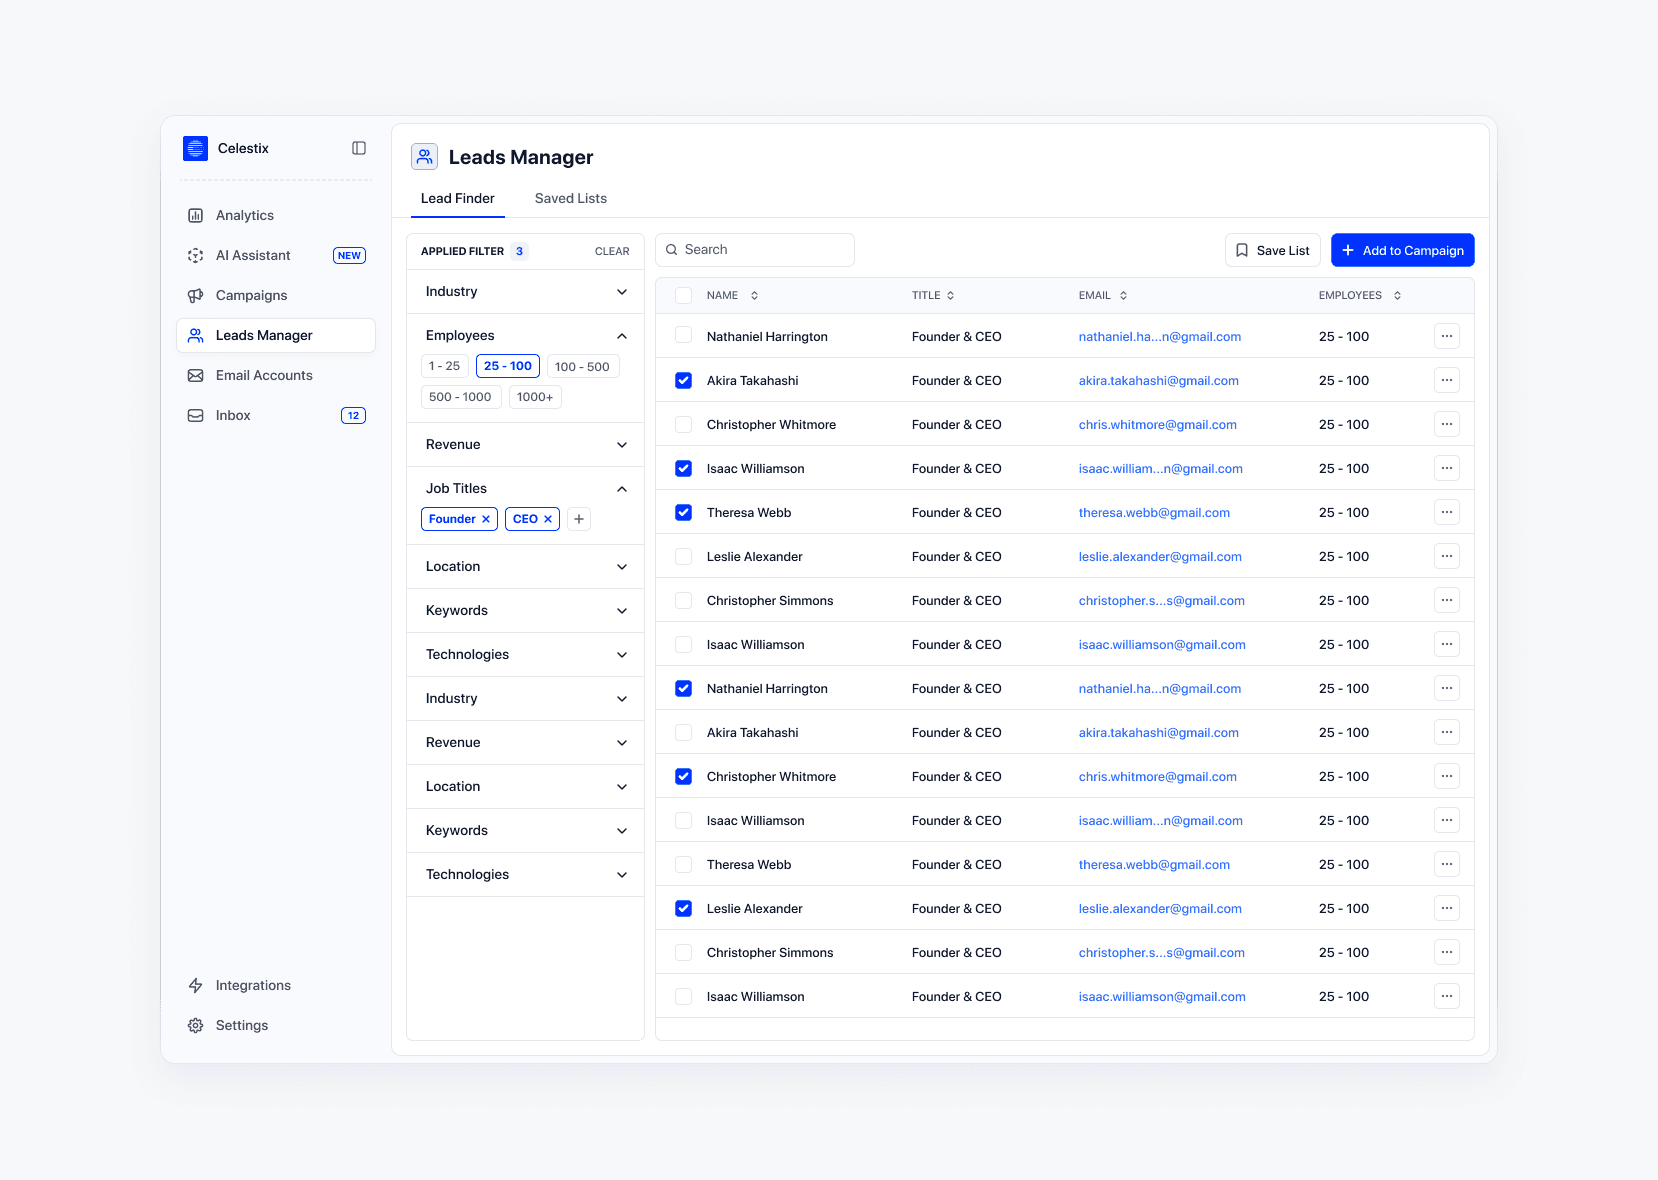
Task: Click the Leads Manager header people icon
Action: point(425,157)
